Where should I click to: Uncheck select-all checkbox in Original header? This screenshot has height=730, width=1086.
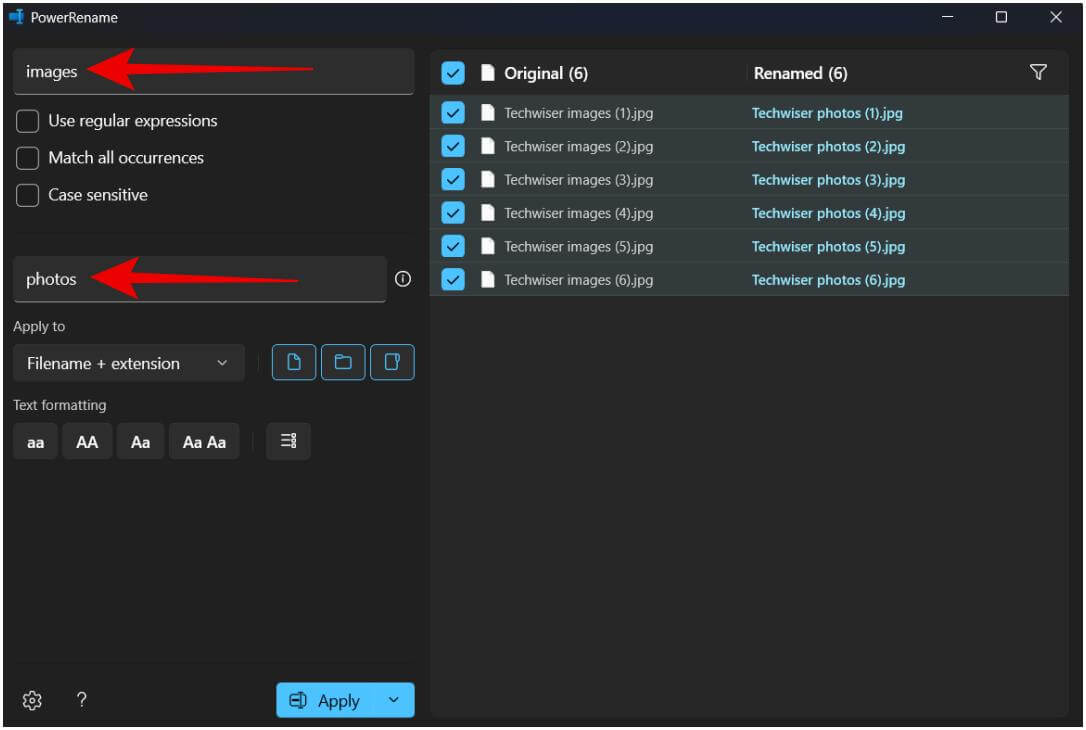pos(453,73)
